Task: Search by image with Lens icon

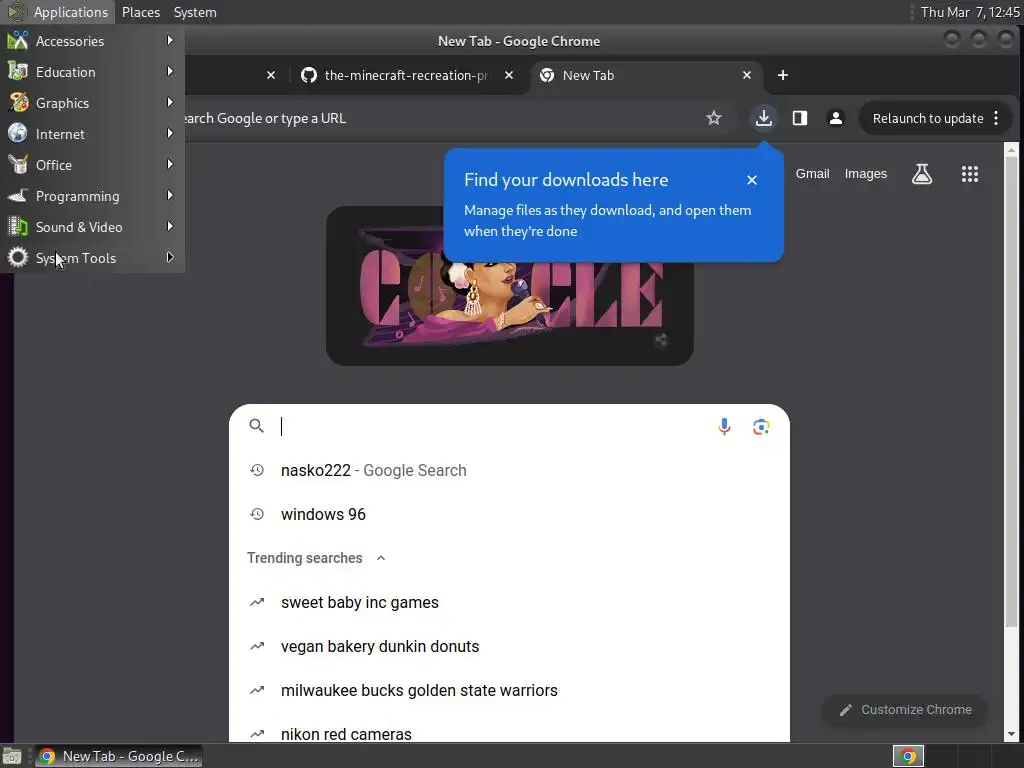Action: [x=761, y=426]
